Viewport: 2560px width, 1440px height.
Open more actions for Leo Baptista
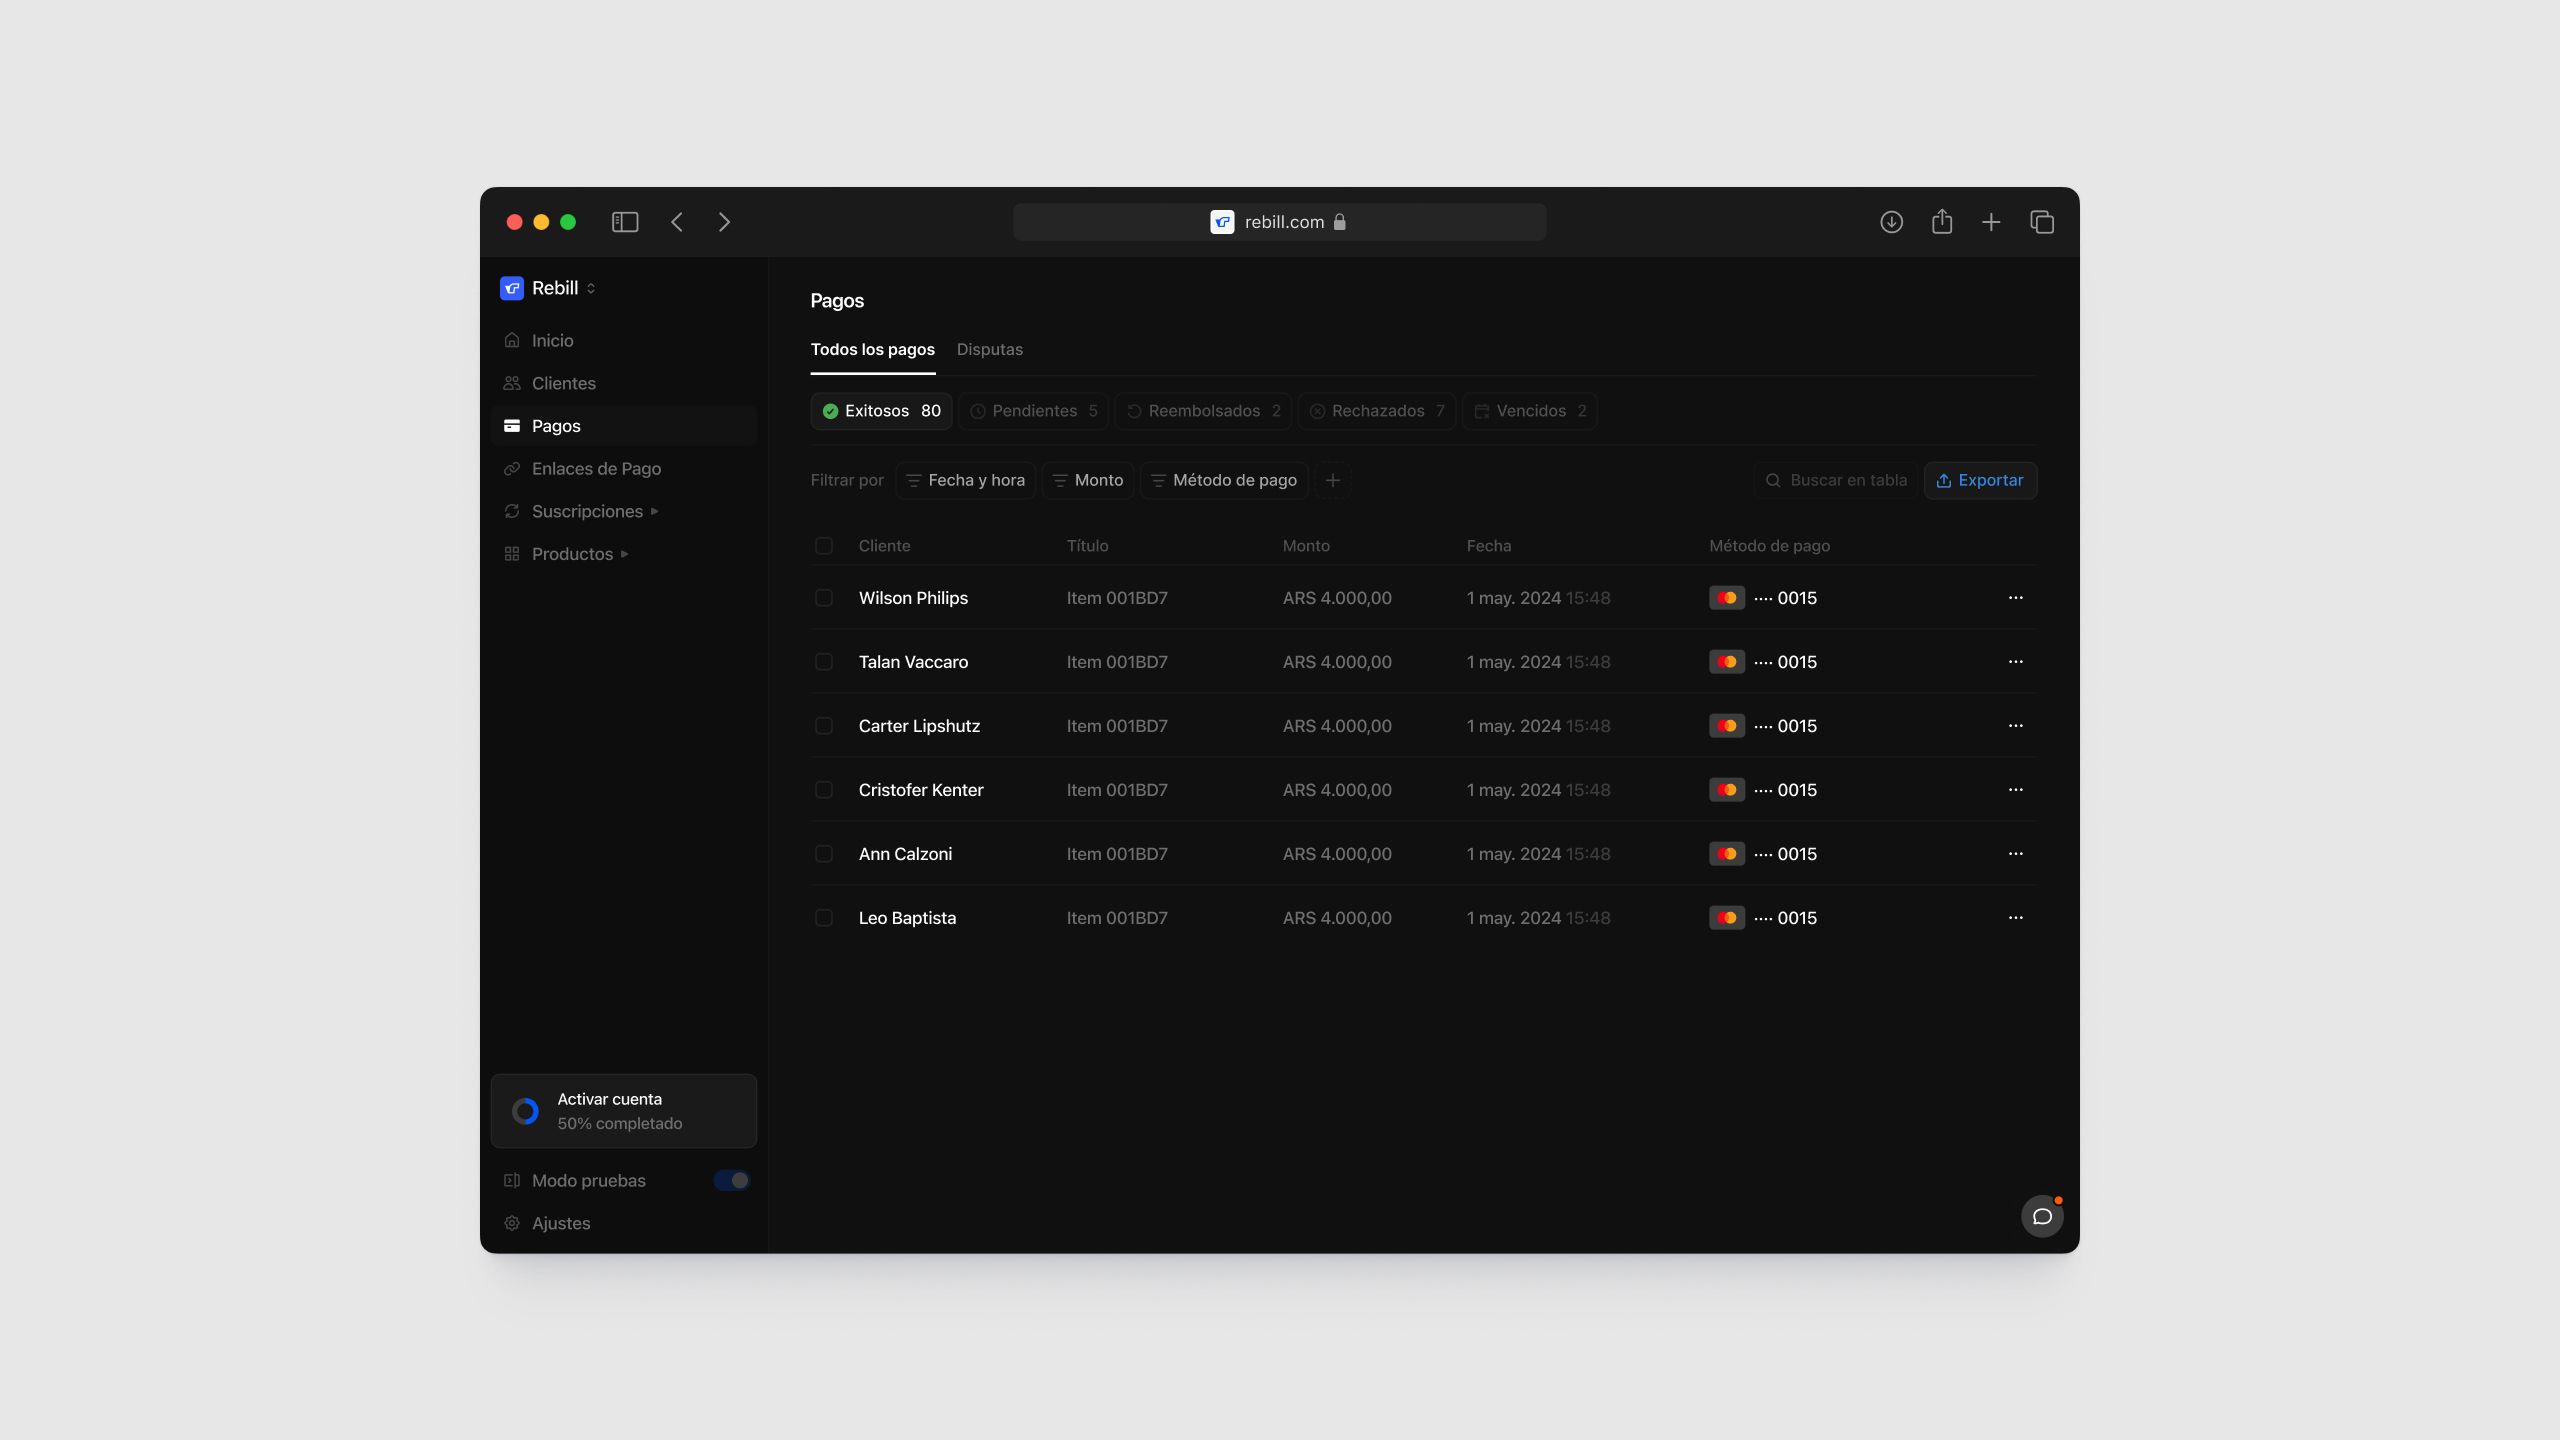coord(2015,918)
